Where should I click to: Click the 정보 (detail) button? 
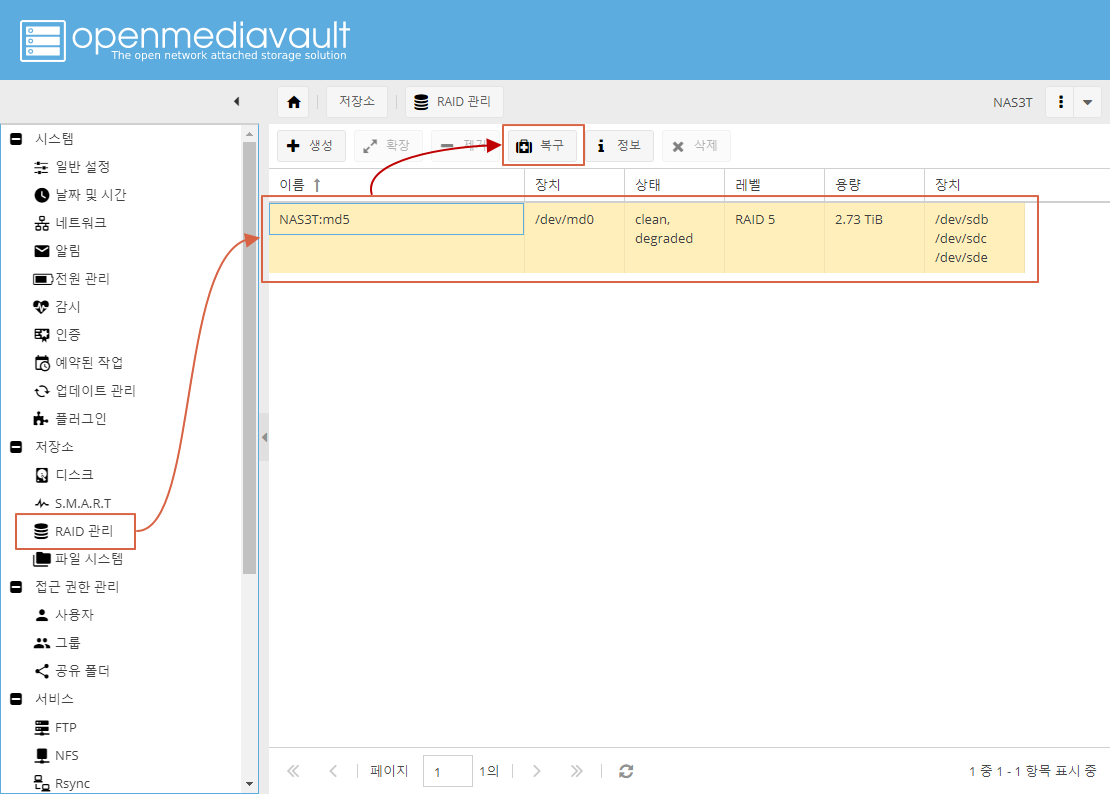pyautogui.click(x=619, y=146)
